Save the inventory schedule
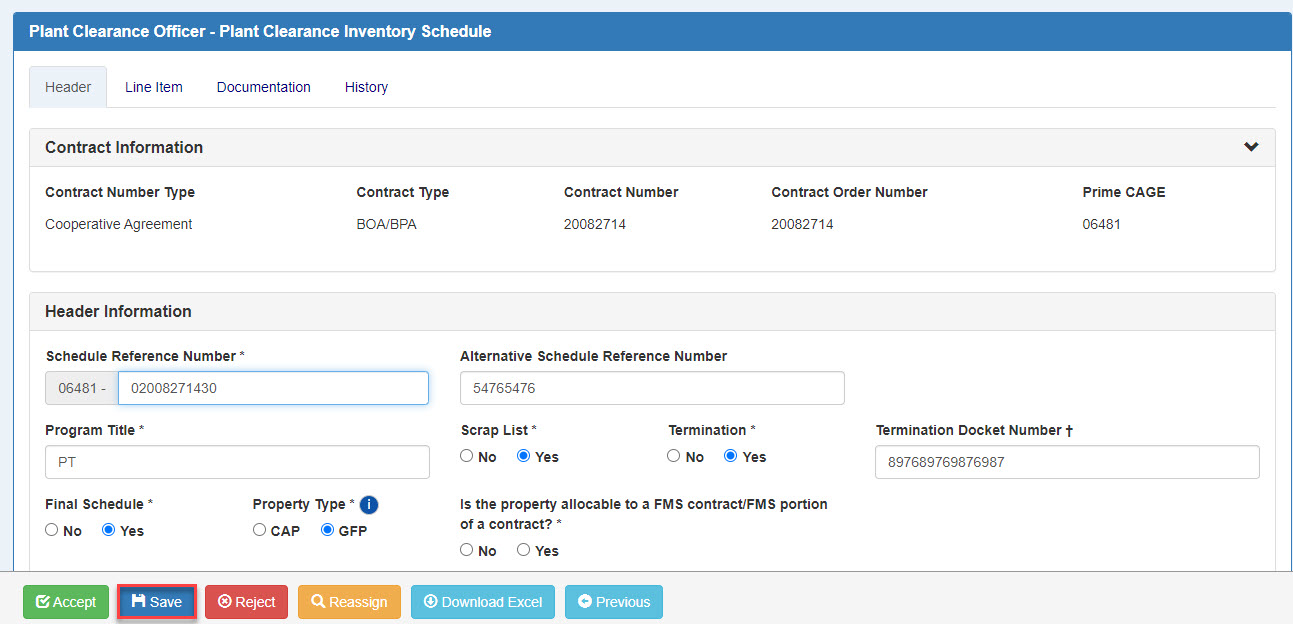The height and width of the screenshot is (624, 1293). [157, 602]
